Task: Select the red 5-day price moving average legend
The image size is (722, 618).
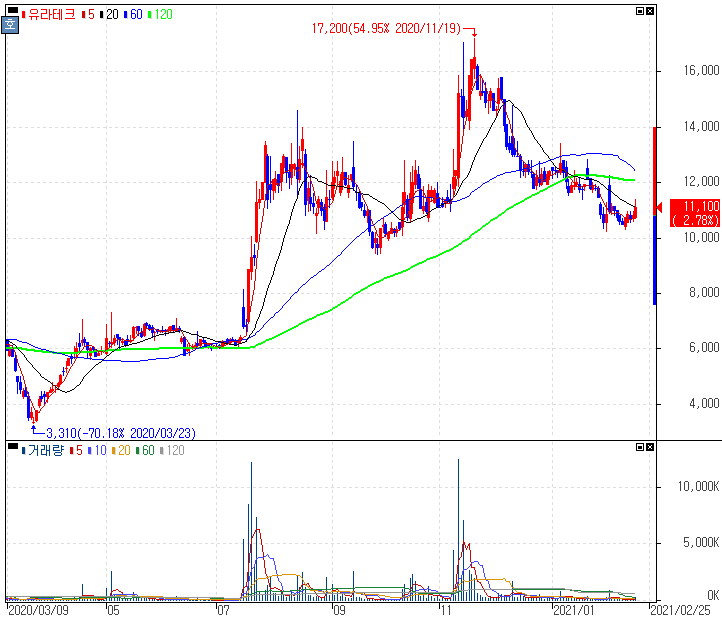Action: coord(88,15)
